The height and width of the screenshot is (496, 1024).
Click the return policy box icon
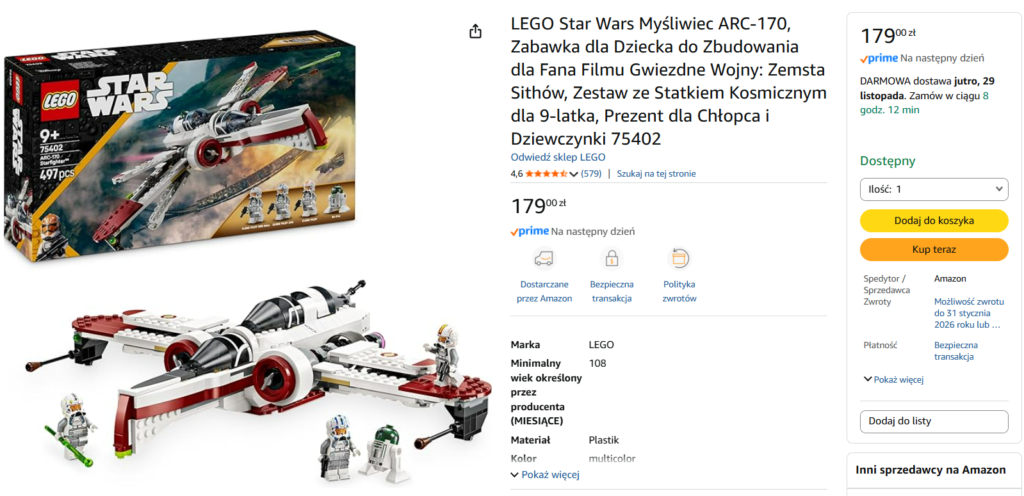(x=679, y=258)
